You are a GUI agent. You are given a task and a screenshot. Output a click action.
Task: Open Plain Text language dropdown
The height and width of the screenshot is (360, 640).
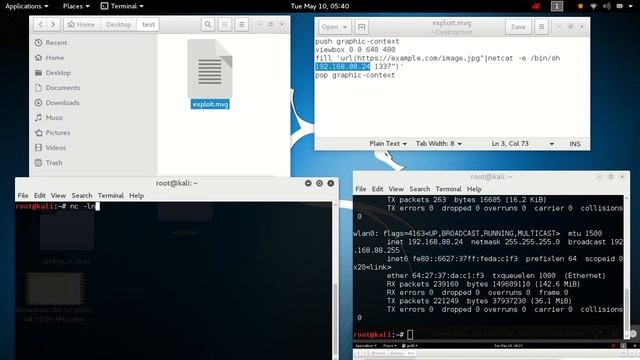tap(388, 144)
